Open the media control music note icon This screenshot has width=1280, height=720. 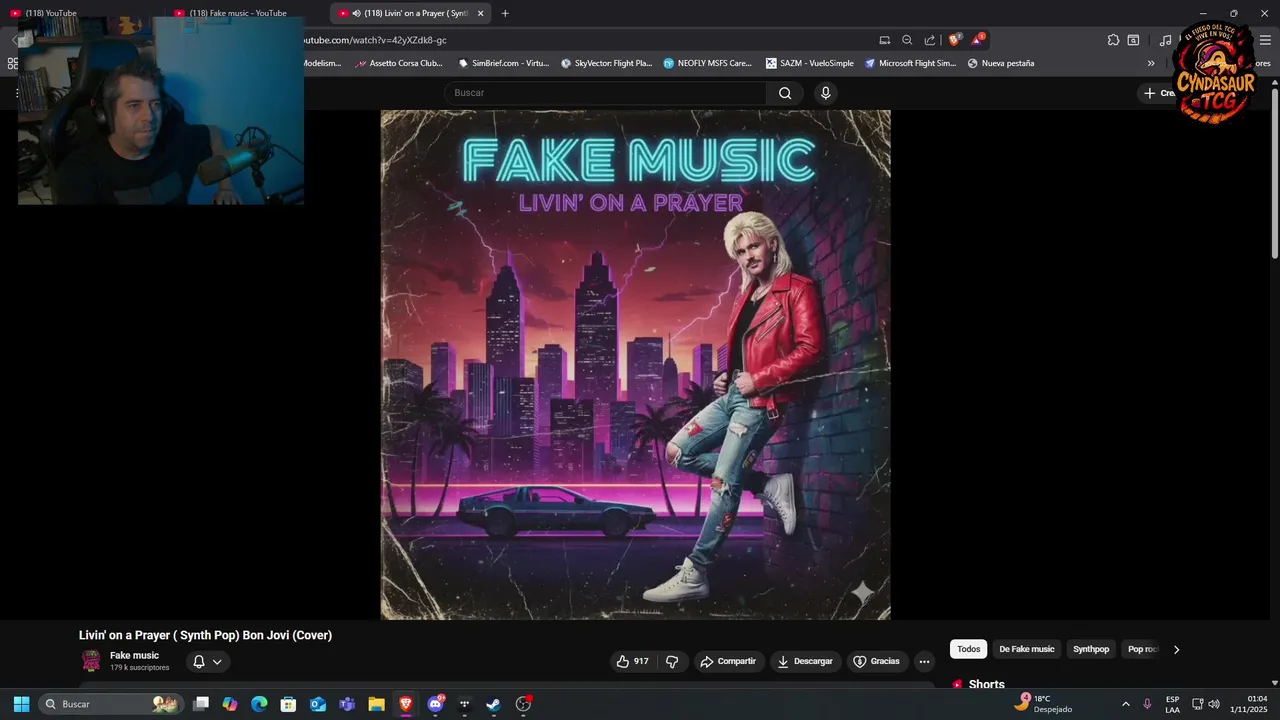click(x=1165, y=40)
